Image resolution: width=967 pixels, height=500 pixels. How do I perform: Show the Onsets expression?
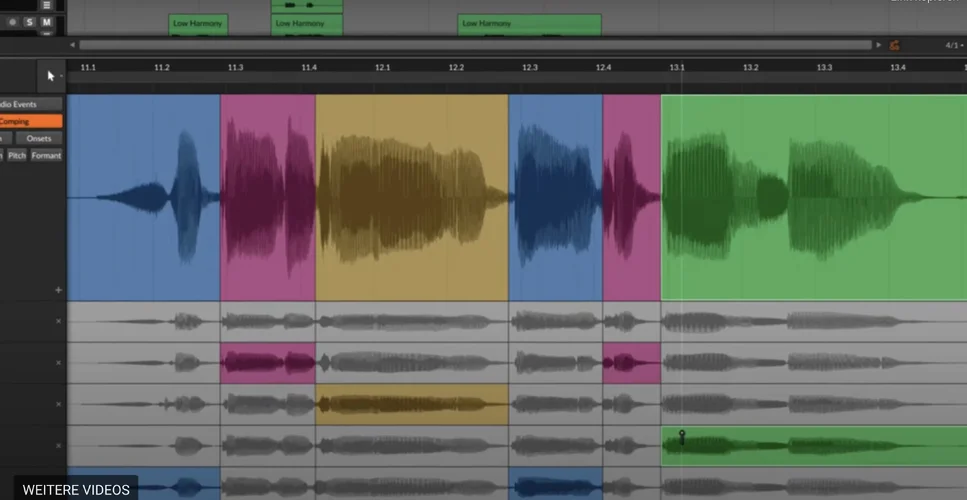coord(39,139)
